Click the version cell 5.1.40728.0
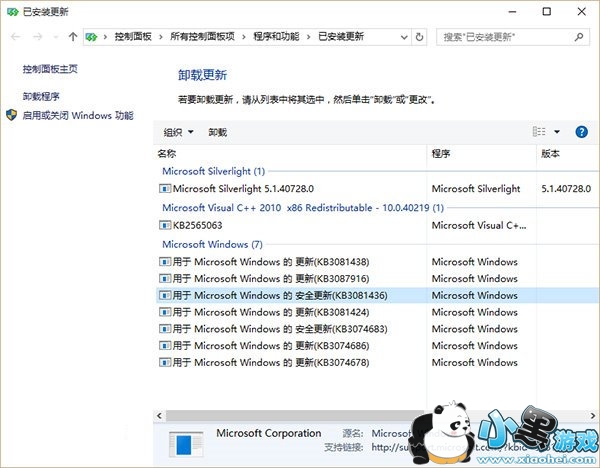 point(566,189)
